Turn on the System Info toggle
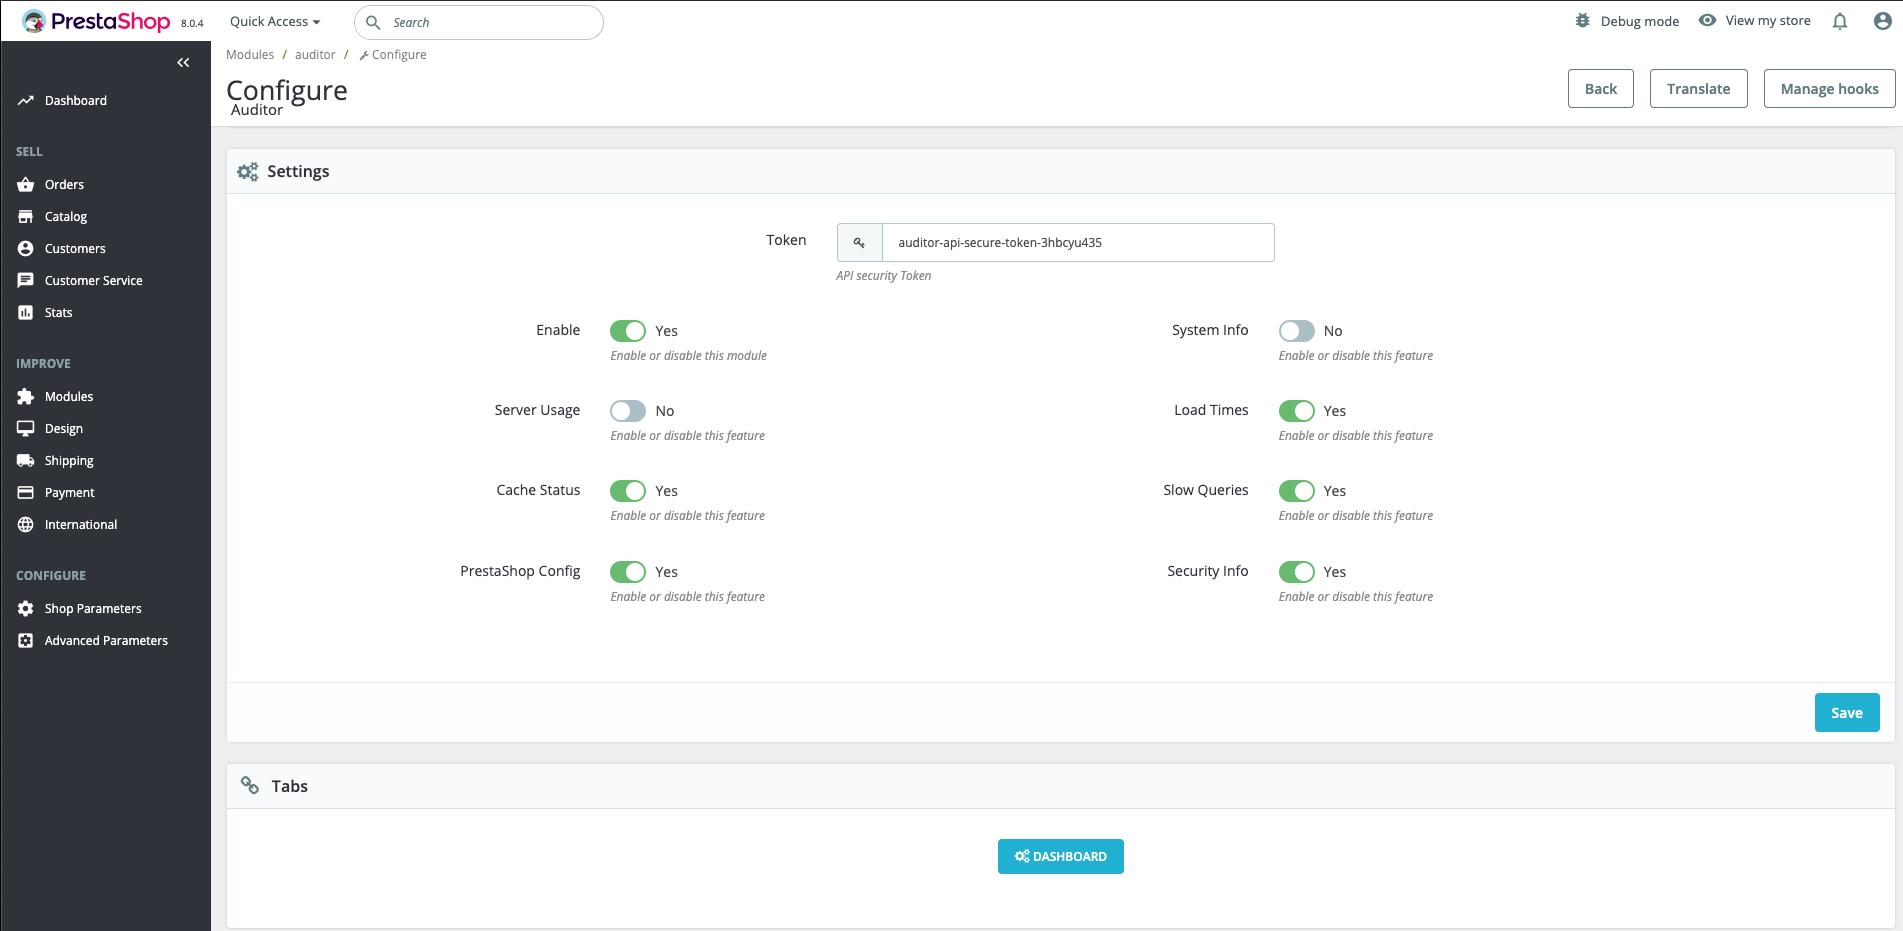The width and height of the screenshot is (1903, 931). (1296, 331)
